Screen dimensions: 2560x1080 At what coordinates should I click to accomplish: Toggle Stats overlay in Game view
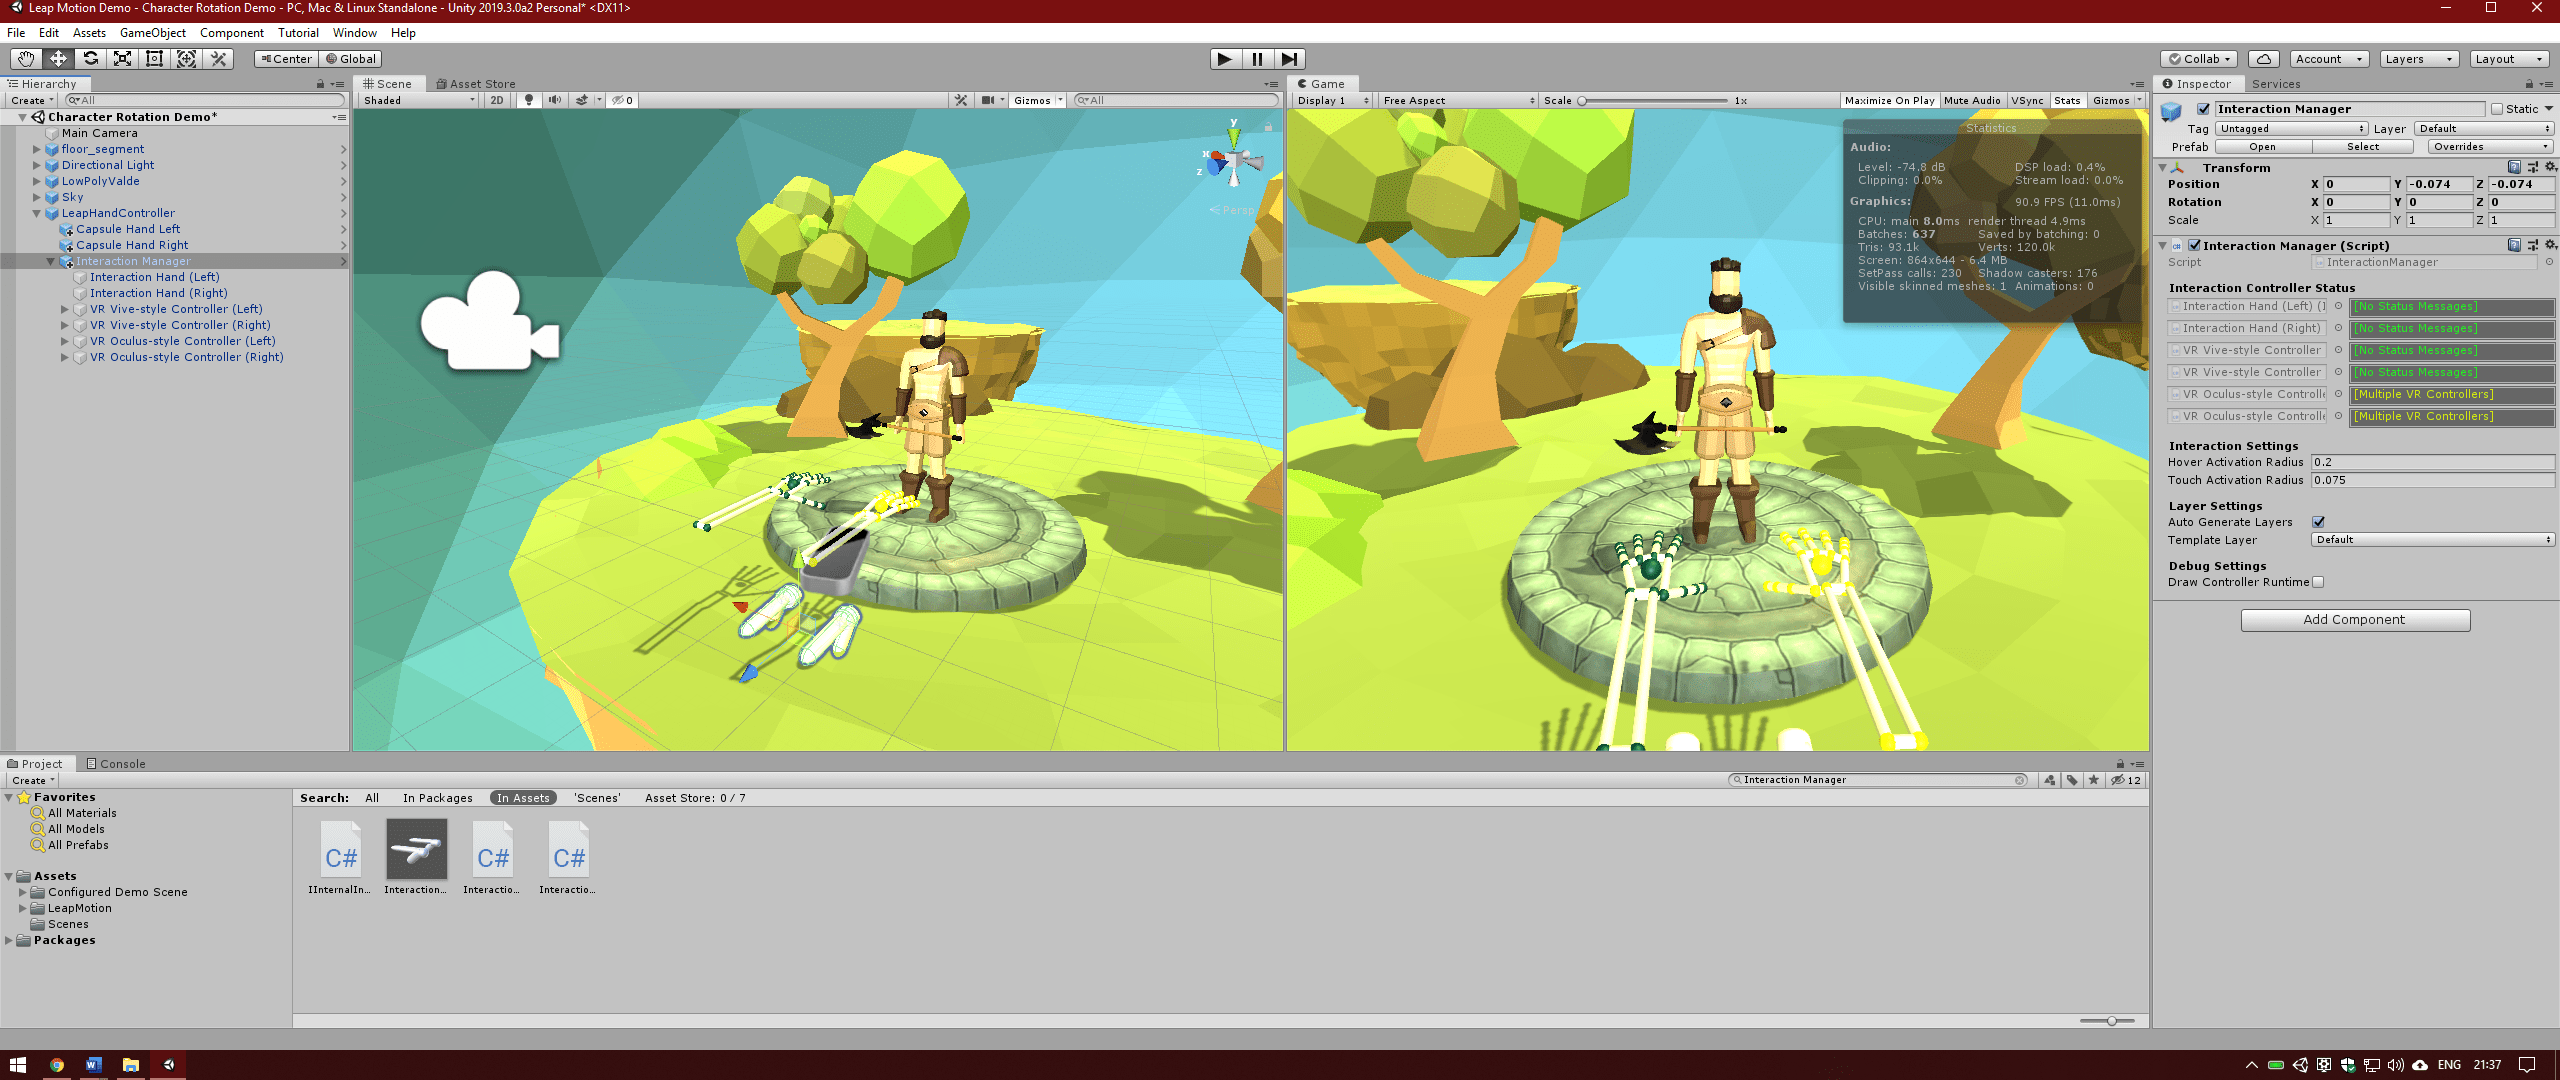[2067, 100]
